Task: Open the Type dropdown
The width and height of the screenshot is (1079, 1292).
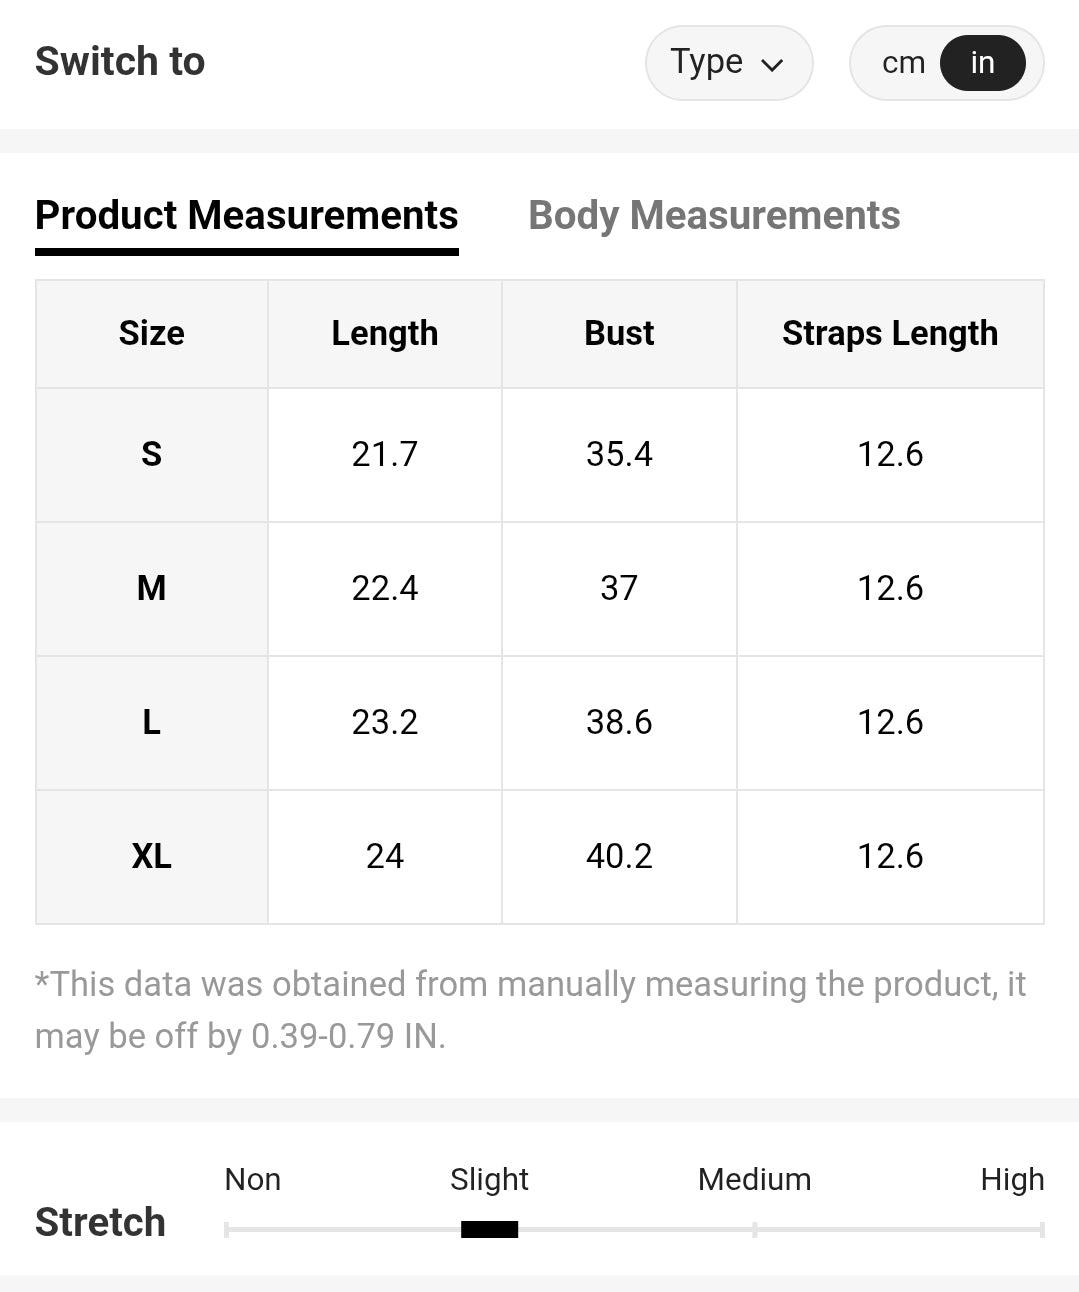Action: 727,63
